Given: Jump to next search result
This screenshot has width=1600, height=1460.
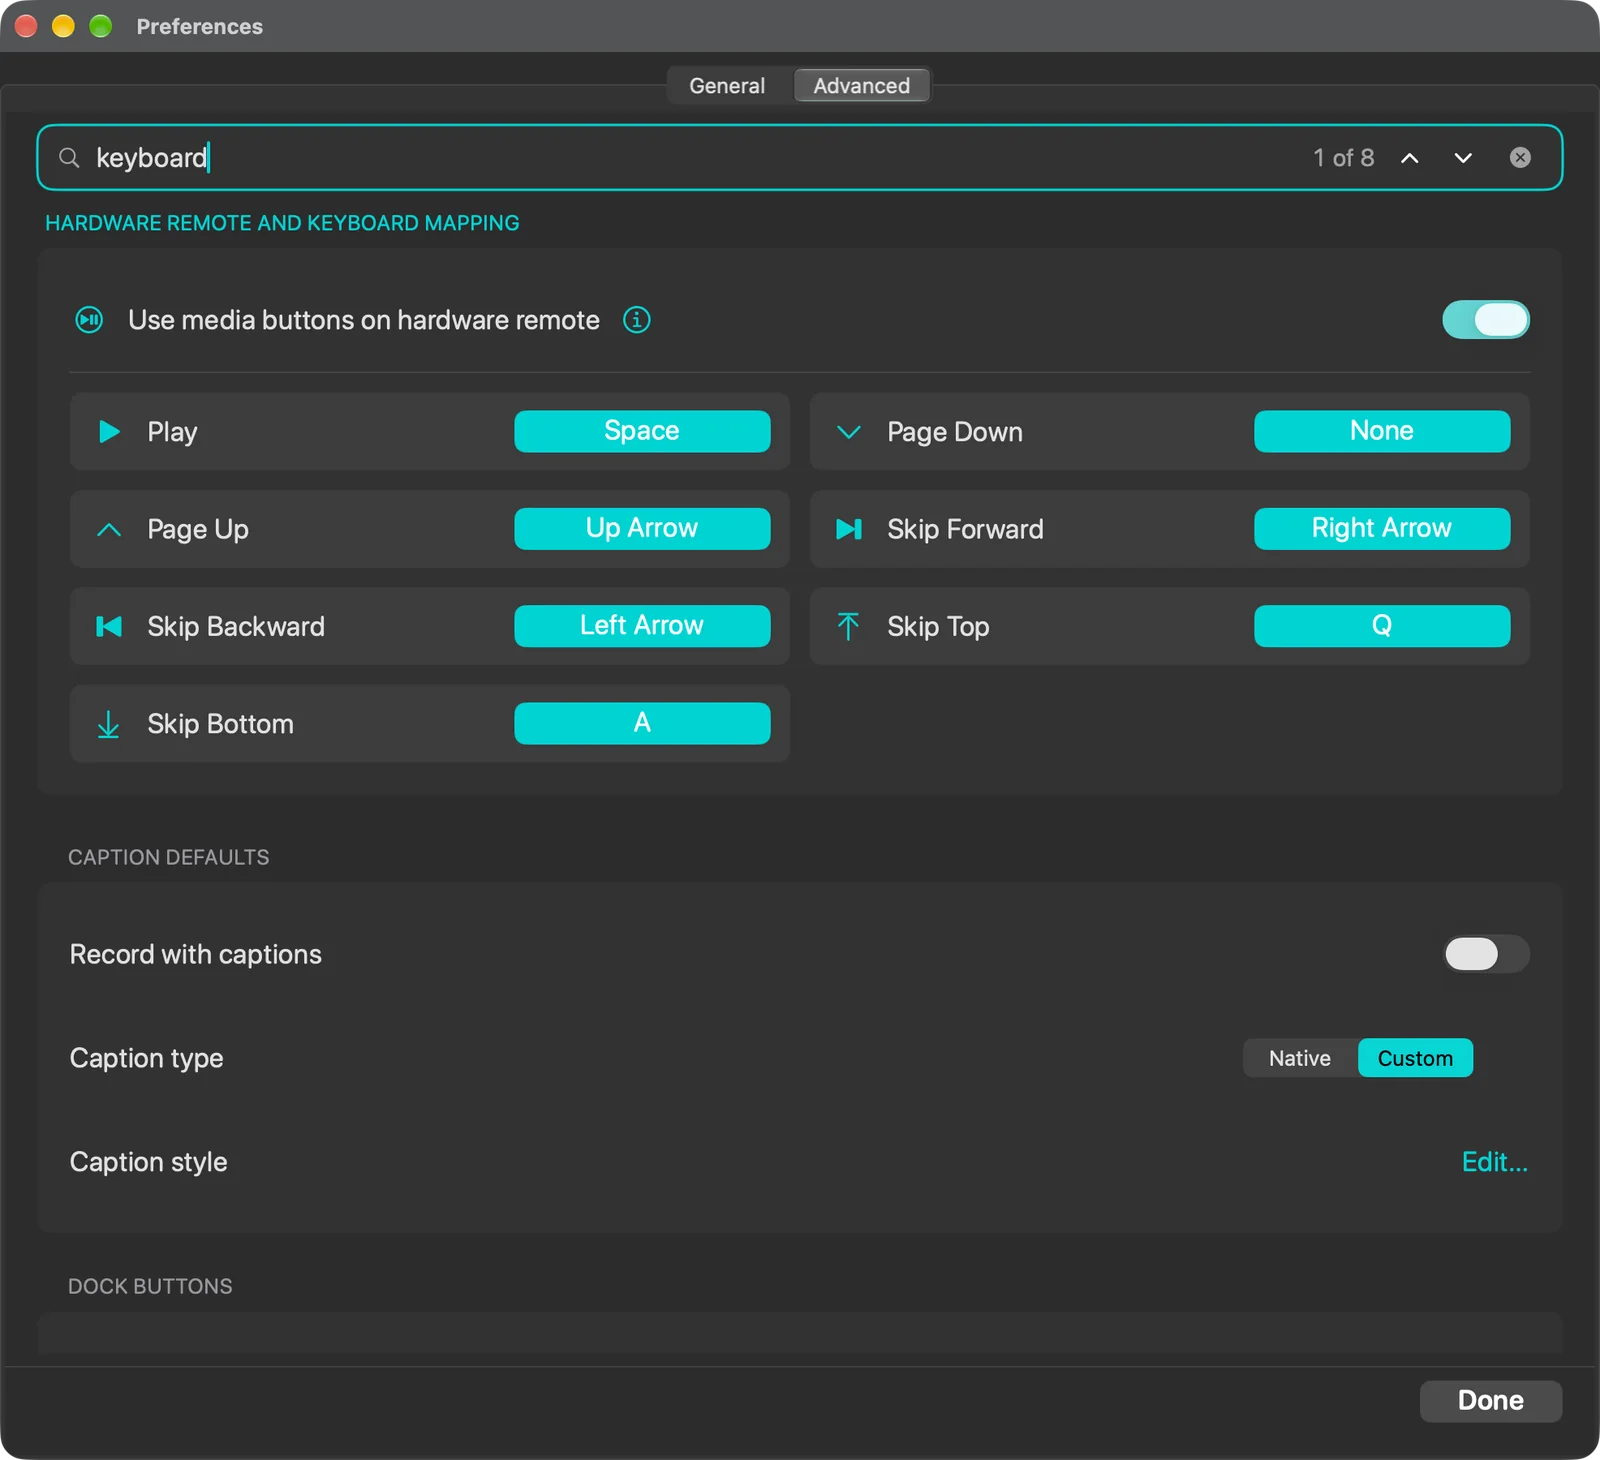Looking at the screenshot, I should (1463, 158).
